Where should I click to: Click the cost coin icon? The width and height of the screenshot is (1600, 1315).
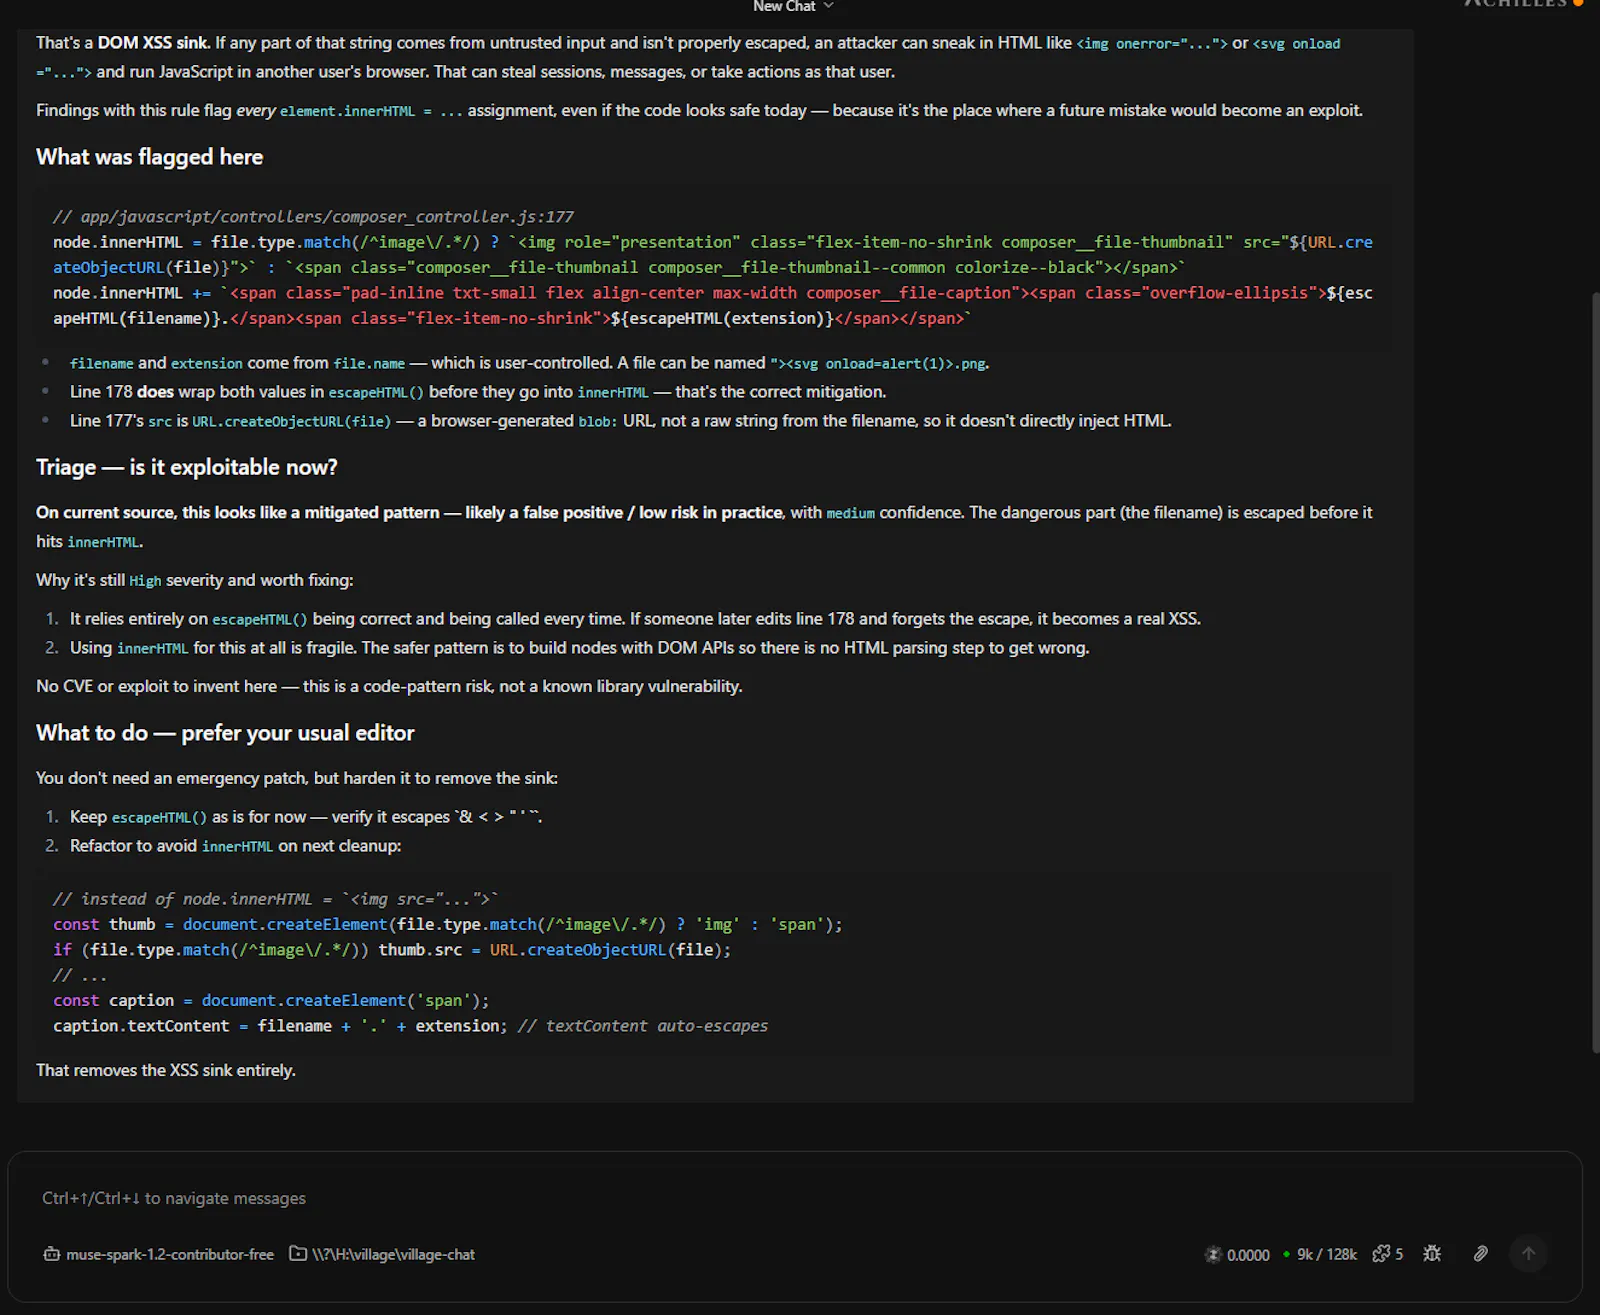click(1213, 1254)
